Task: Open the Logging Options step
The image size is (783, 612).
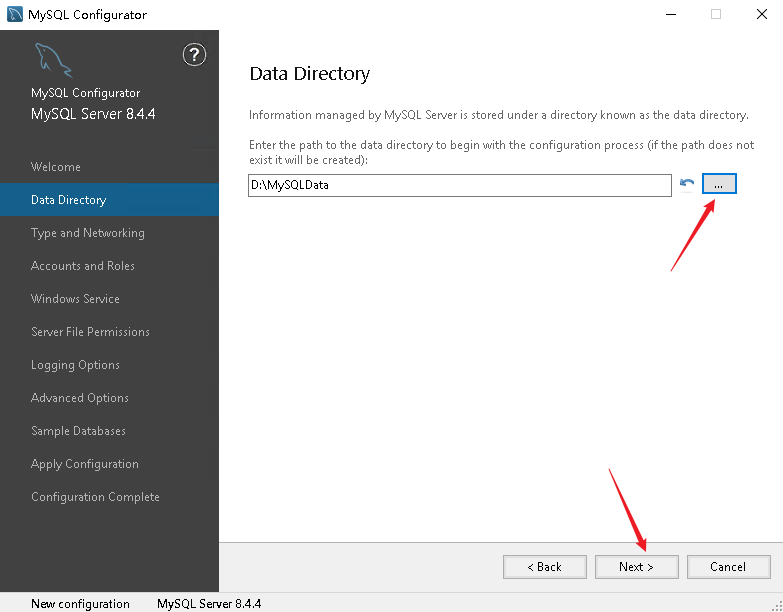Action: (75, 365)
